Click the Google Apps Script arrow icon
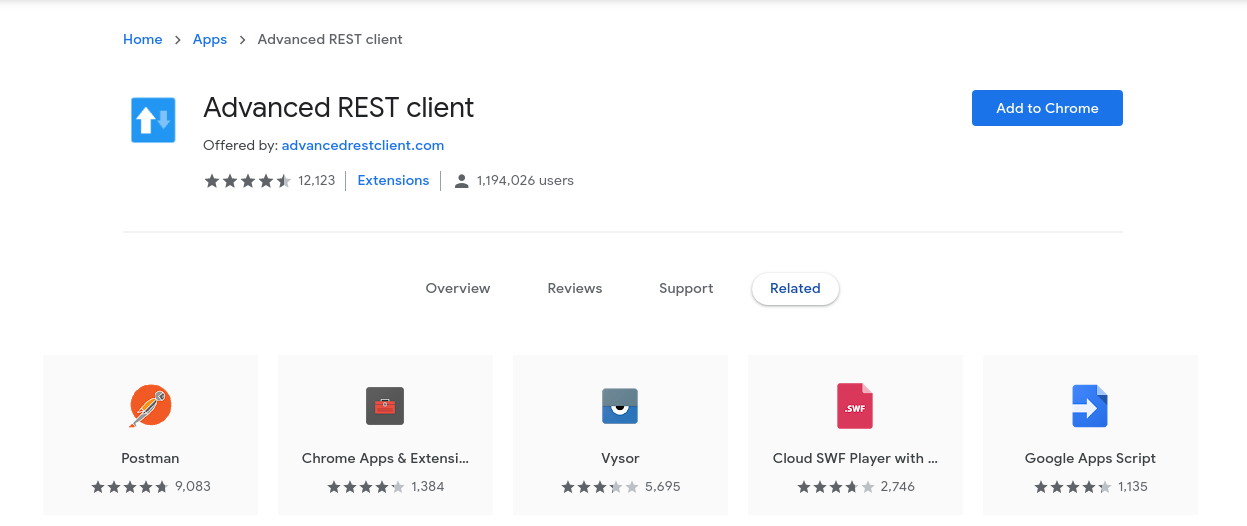Image resolution: width=1247 pixels, height=526 pixels. pyautogui.click(x=1090, y=406)
